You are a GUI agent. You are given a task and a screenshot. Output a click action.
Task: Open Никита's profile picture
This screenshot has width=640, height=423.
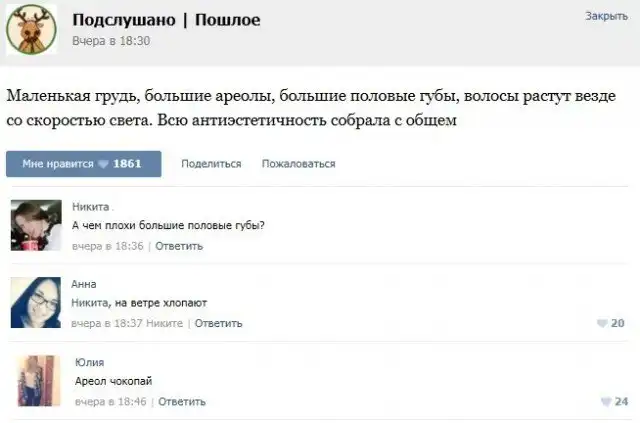click(37, 225)
